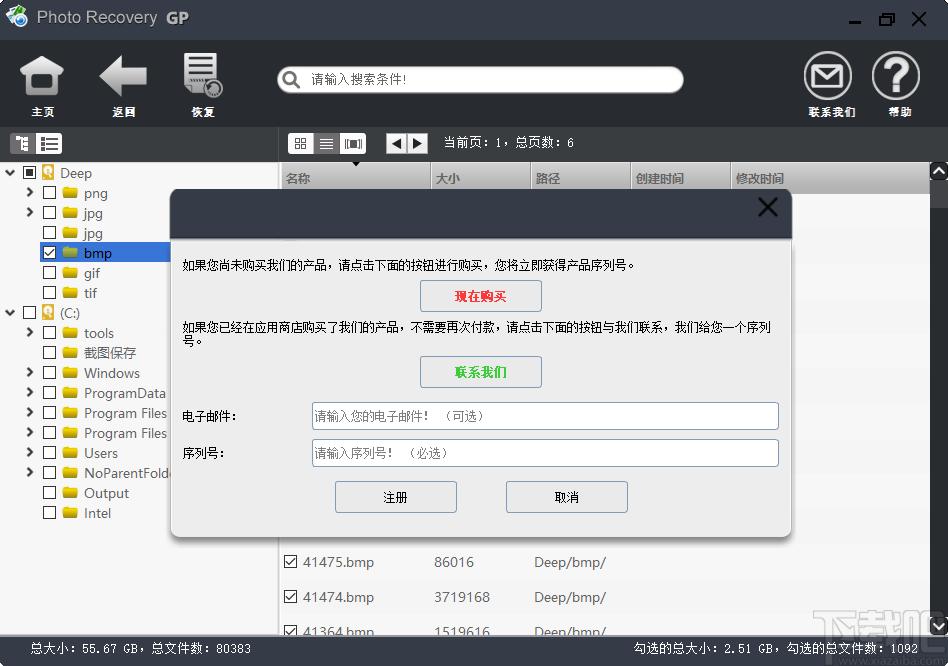948x666 pixels.
Task: Collapse the (C:) drive node
Action: pyautogui.click(x=10, y=312)
